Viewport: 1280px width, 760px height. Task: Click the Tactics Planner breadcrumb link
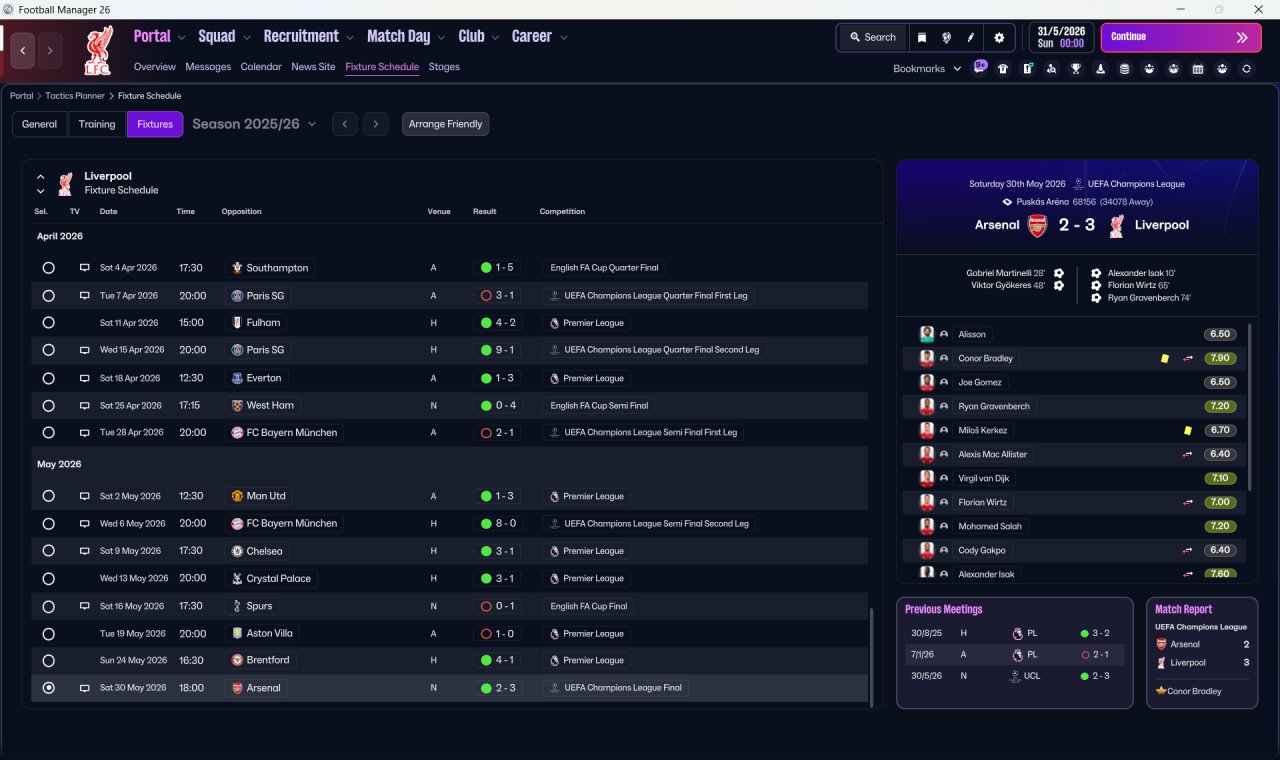tap(75, 96)
